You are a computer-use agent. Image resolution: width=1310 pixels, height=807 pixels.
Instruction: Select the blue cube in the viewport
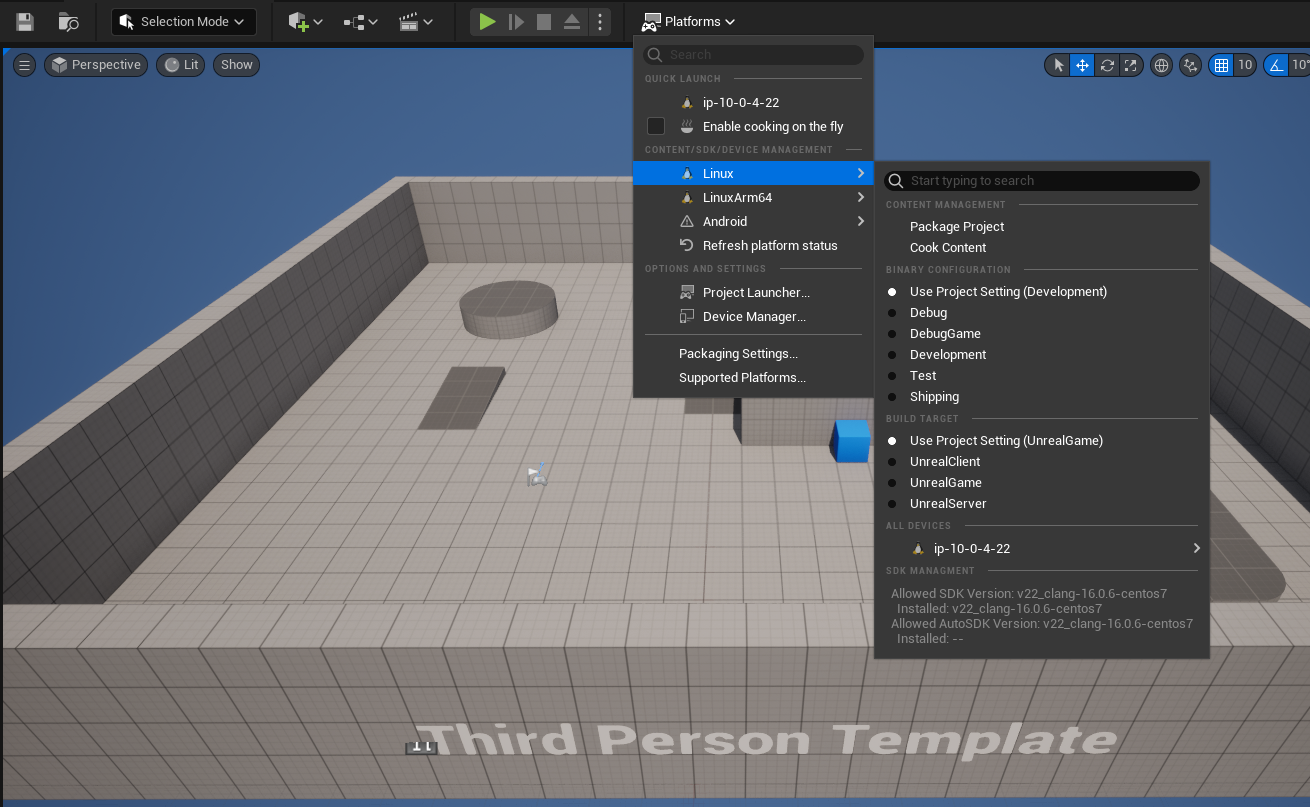pyautogui.click(x=852, y=441)
